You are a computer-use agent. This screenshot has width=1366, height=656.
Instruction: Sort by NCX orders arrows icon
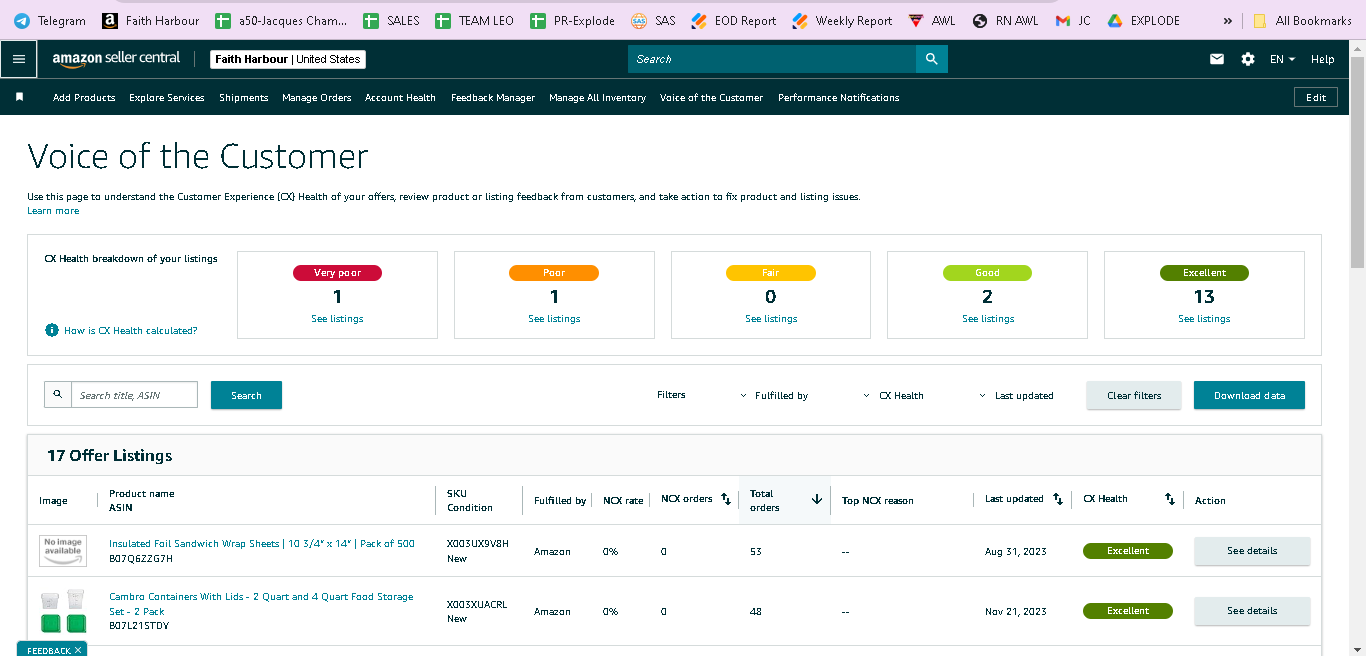[x=726, y=499]
